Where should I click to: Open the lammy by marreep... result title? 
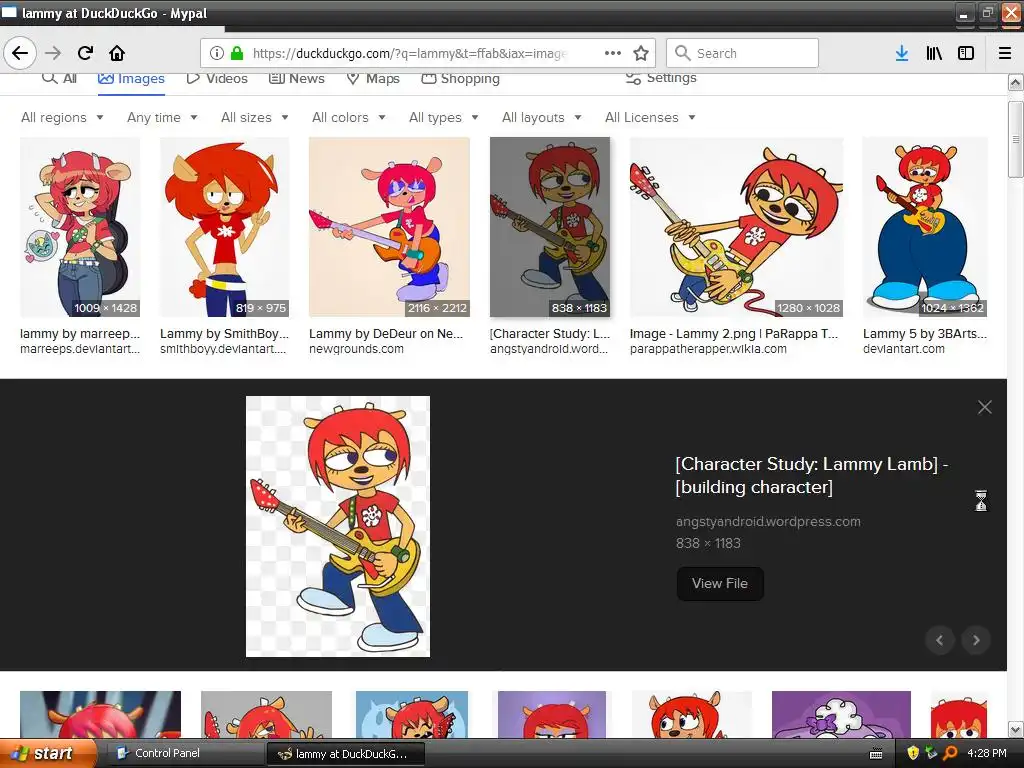80,334
